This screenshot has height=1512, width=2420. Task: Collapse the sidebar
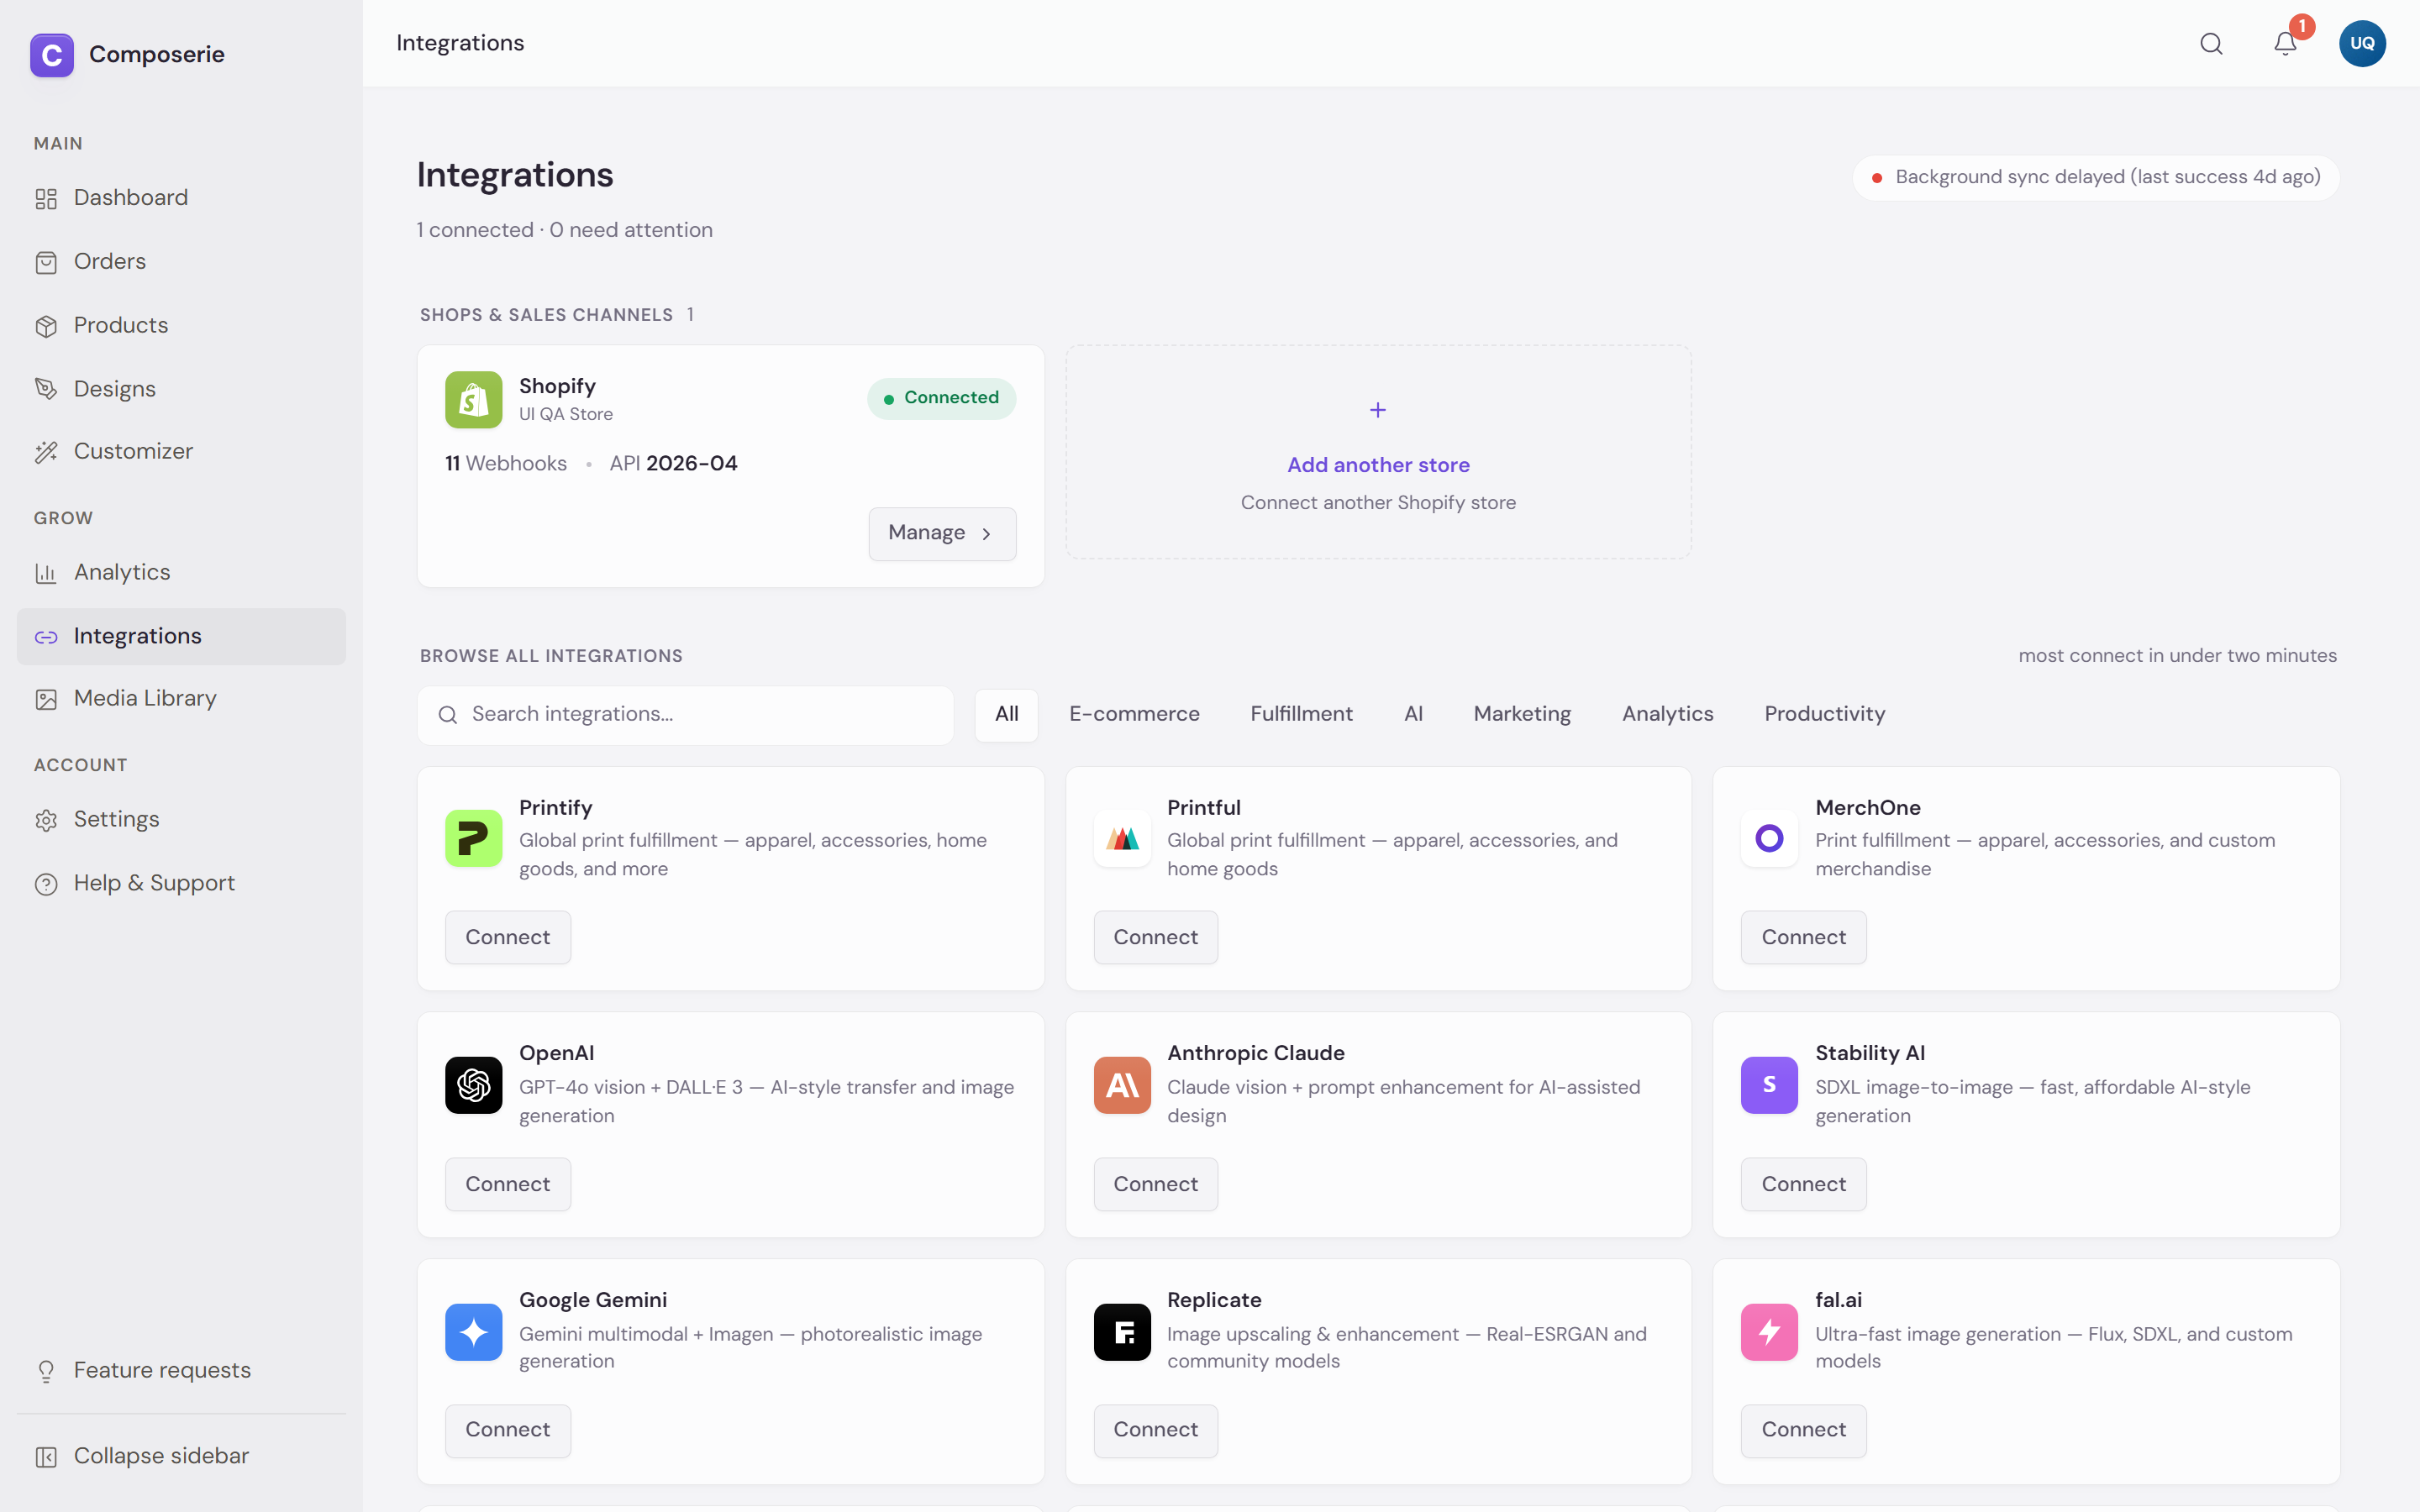coord(181,1456)
